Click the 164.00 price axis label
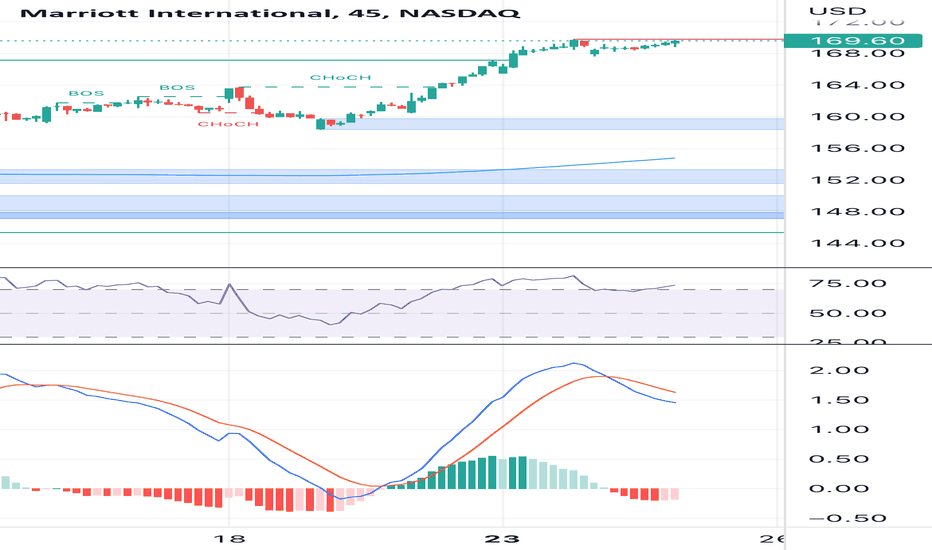Screen dimensions: 932x550 [857, 85]
